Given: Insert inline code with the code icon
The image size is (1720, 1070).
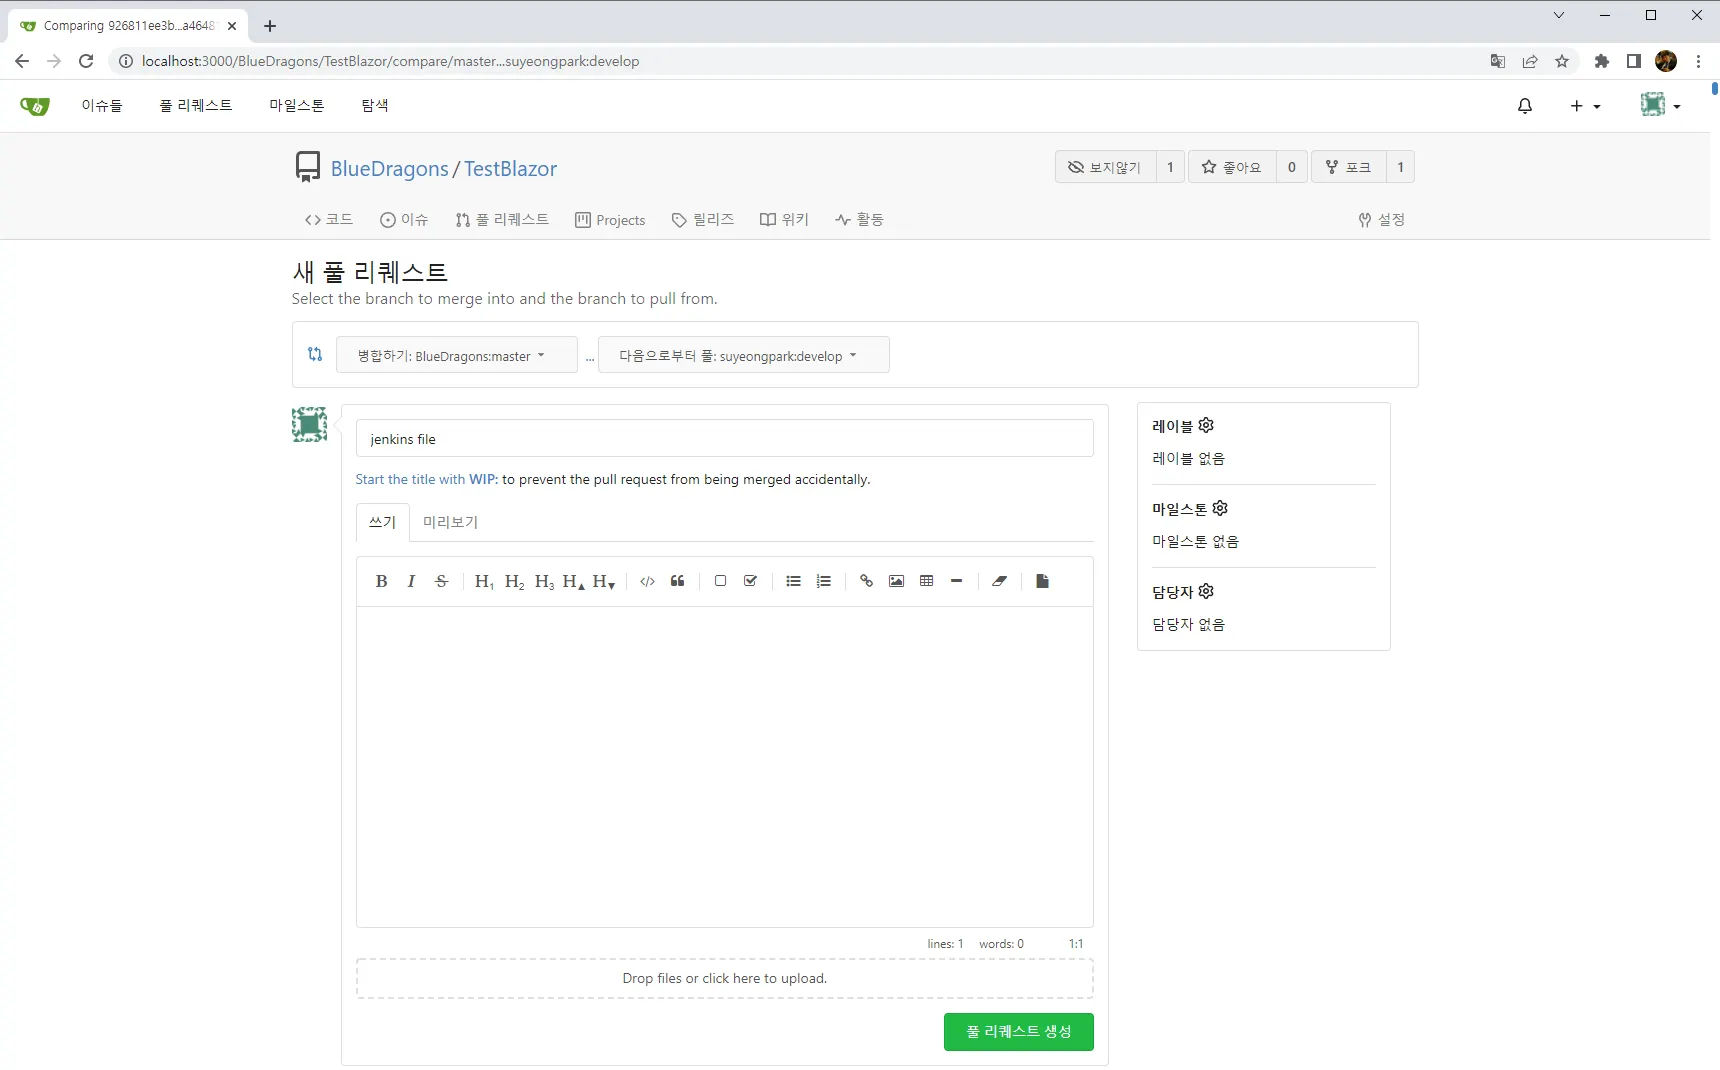Looking at the screenshot, I should pos(647,581).
